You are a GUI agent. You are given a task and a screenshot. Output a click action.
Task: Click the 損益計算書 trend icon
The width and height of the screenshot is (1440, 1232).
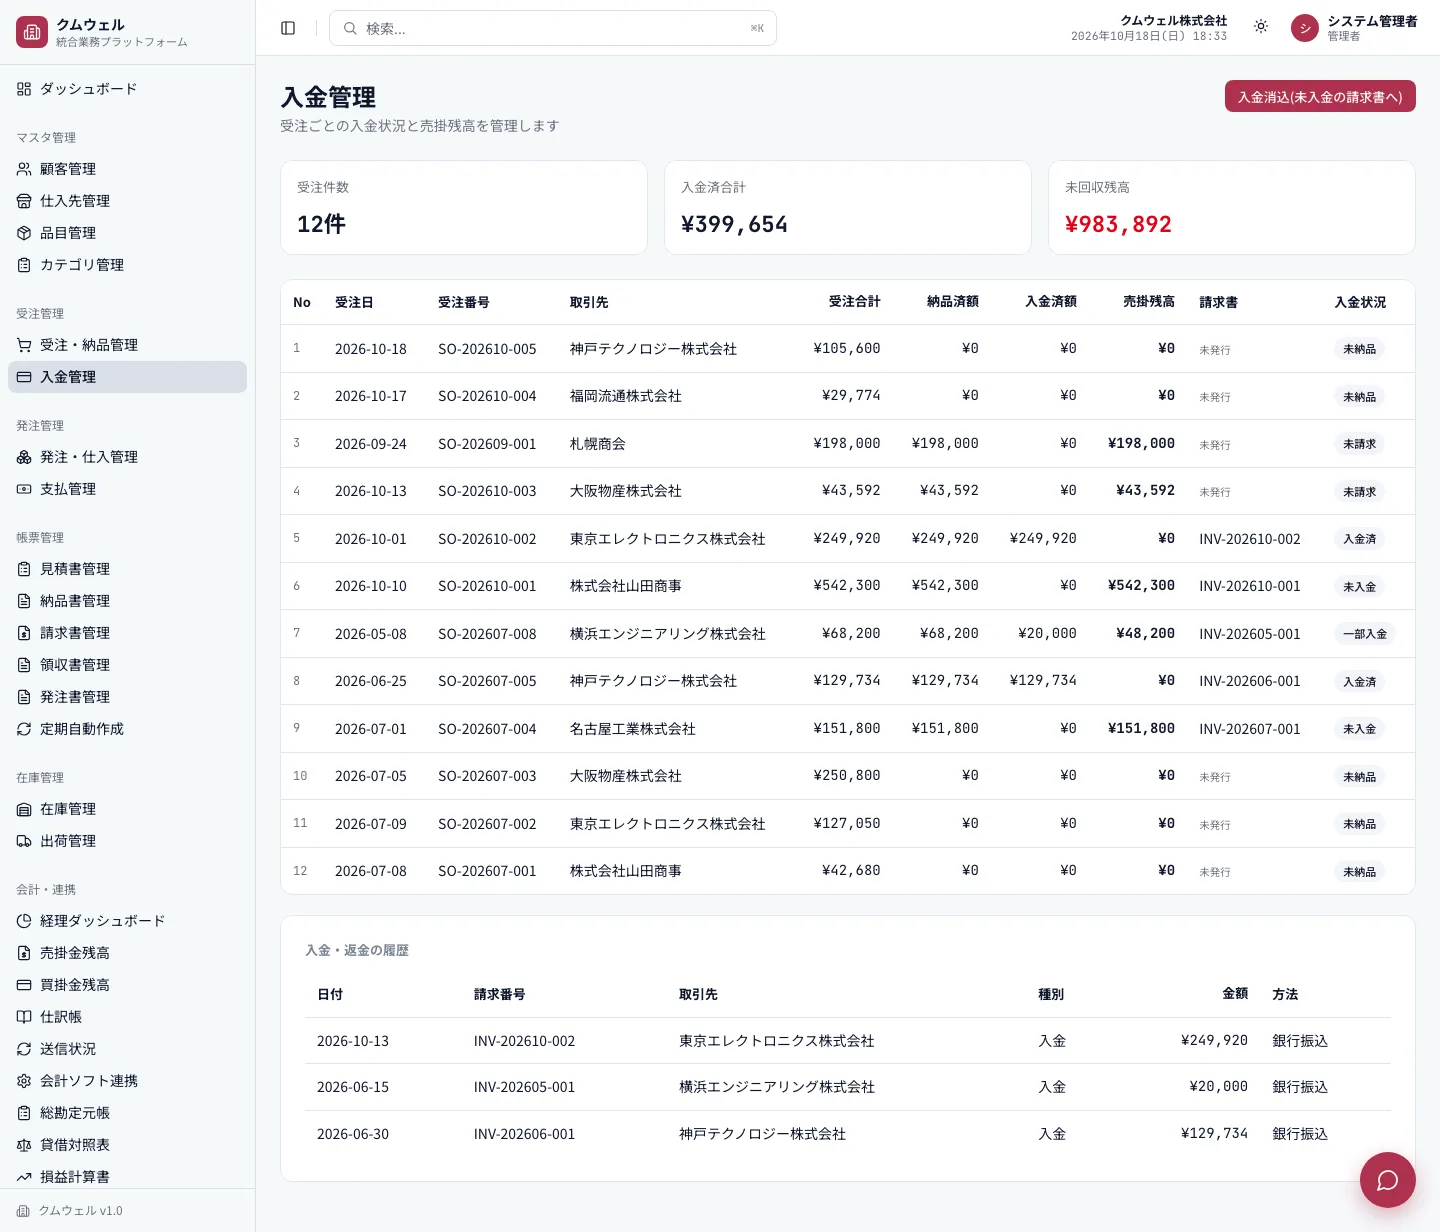coord(24,1177)
